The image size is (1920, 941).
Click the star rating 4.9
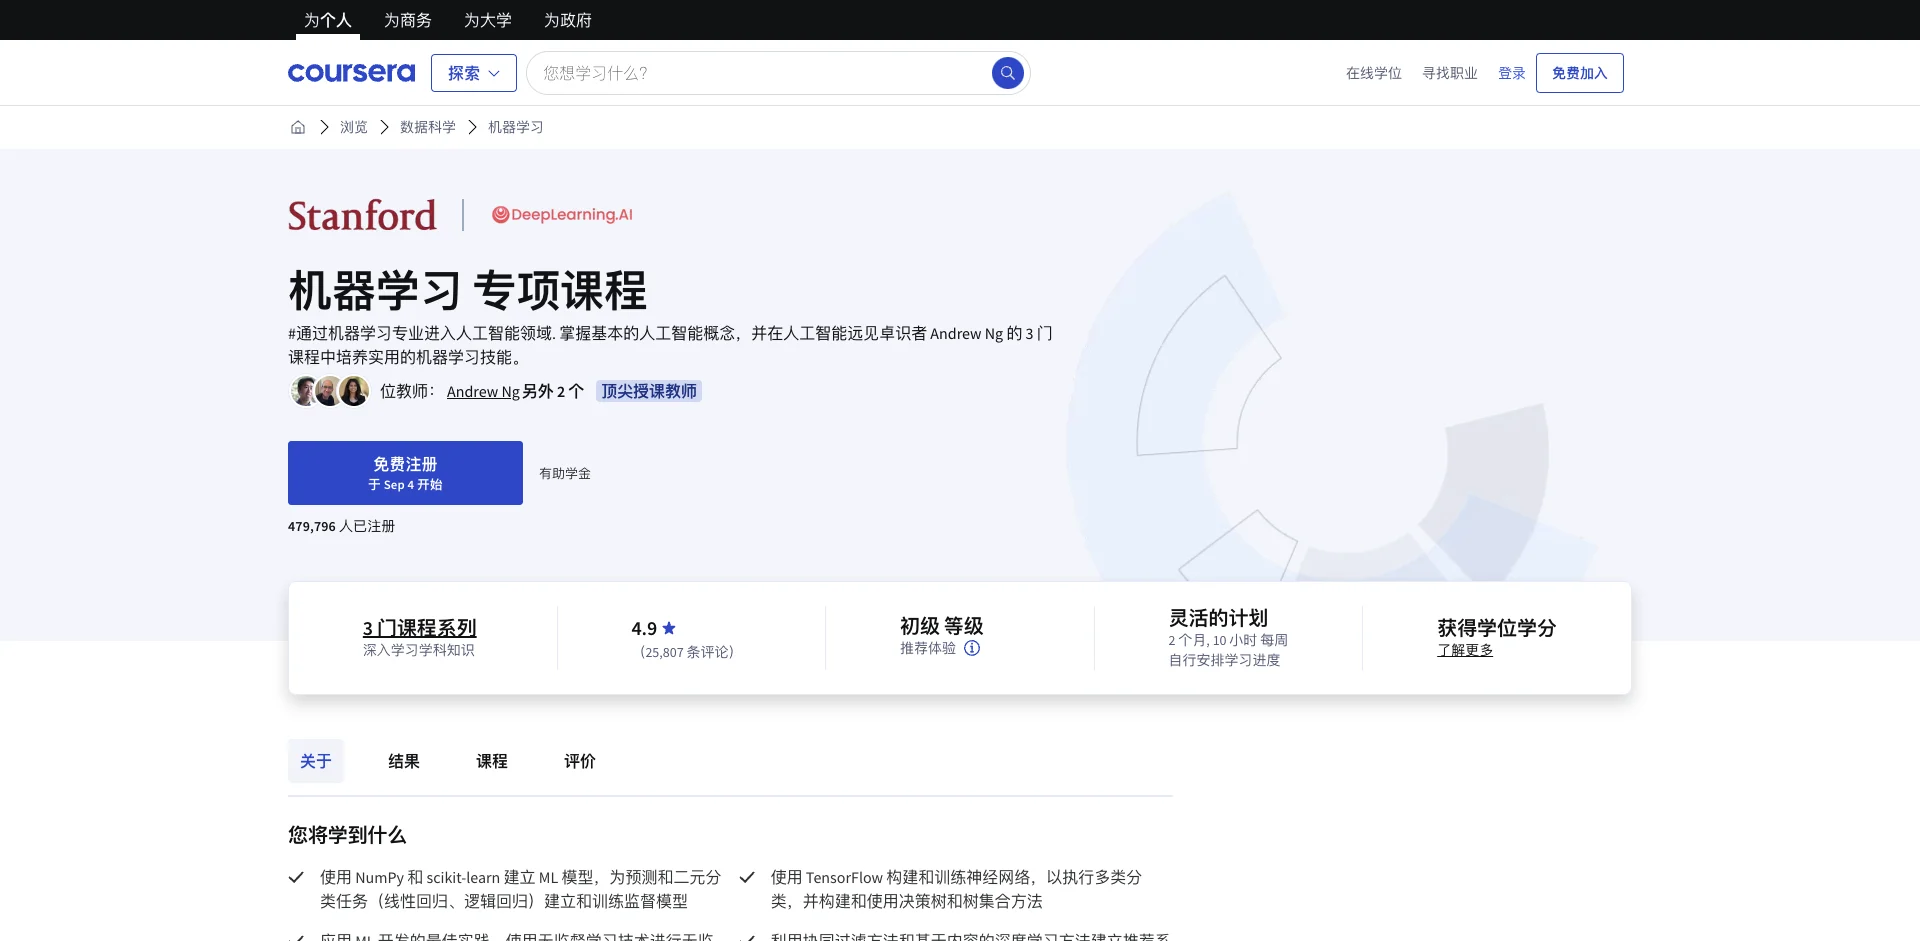(x=654, y=628)
